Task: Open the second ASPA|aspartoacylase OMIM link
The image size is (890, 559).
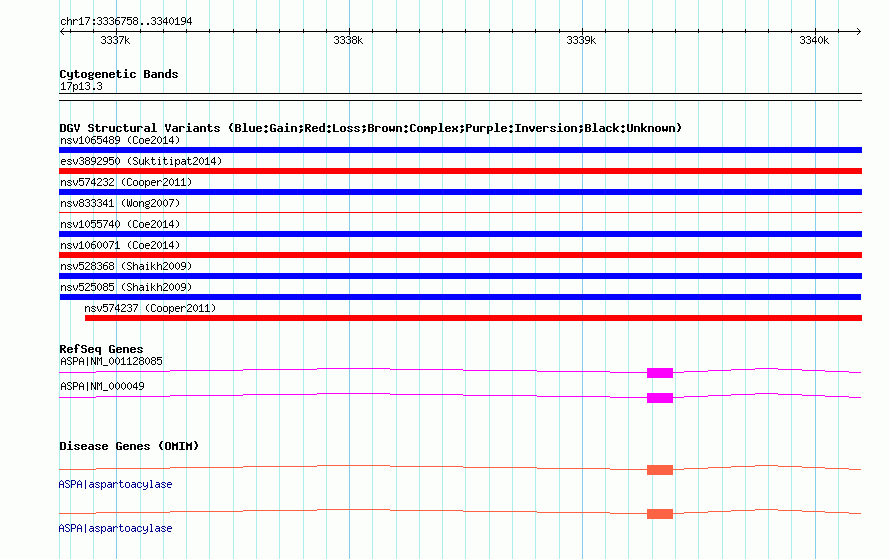Action: click(115, 528)
